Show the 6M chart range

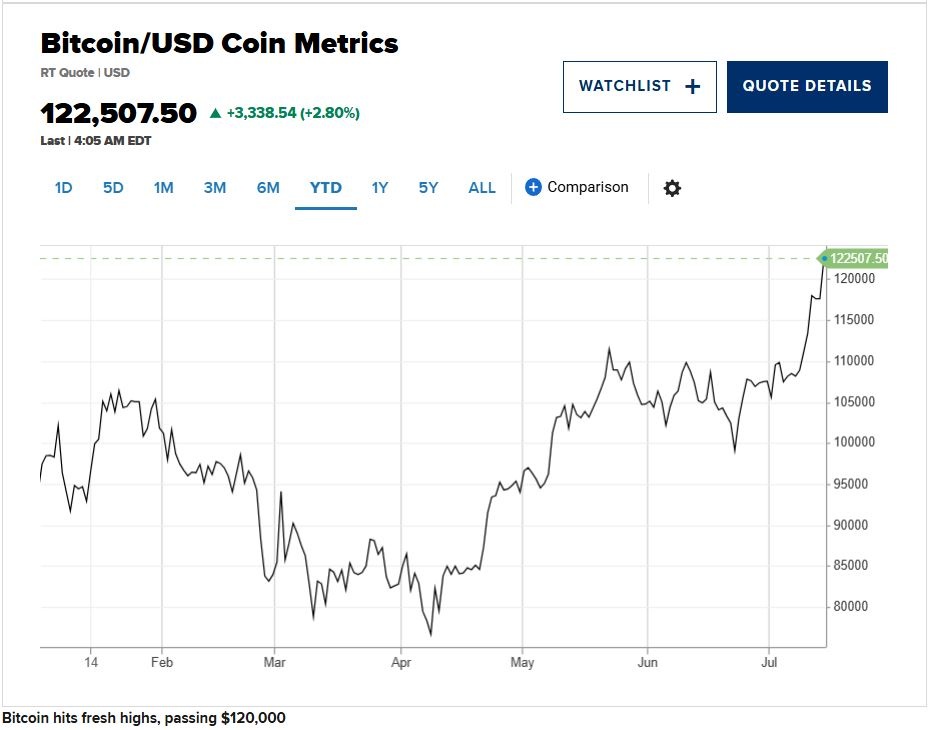point(268,188)
